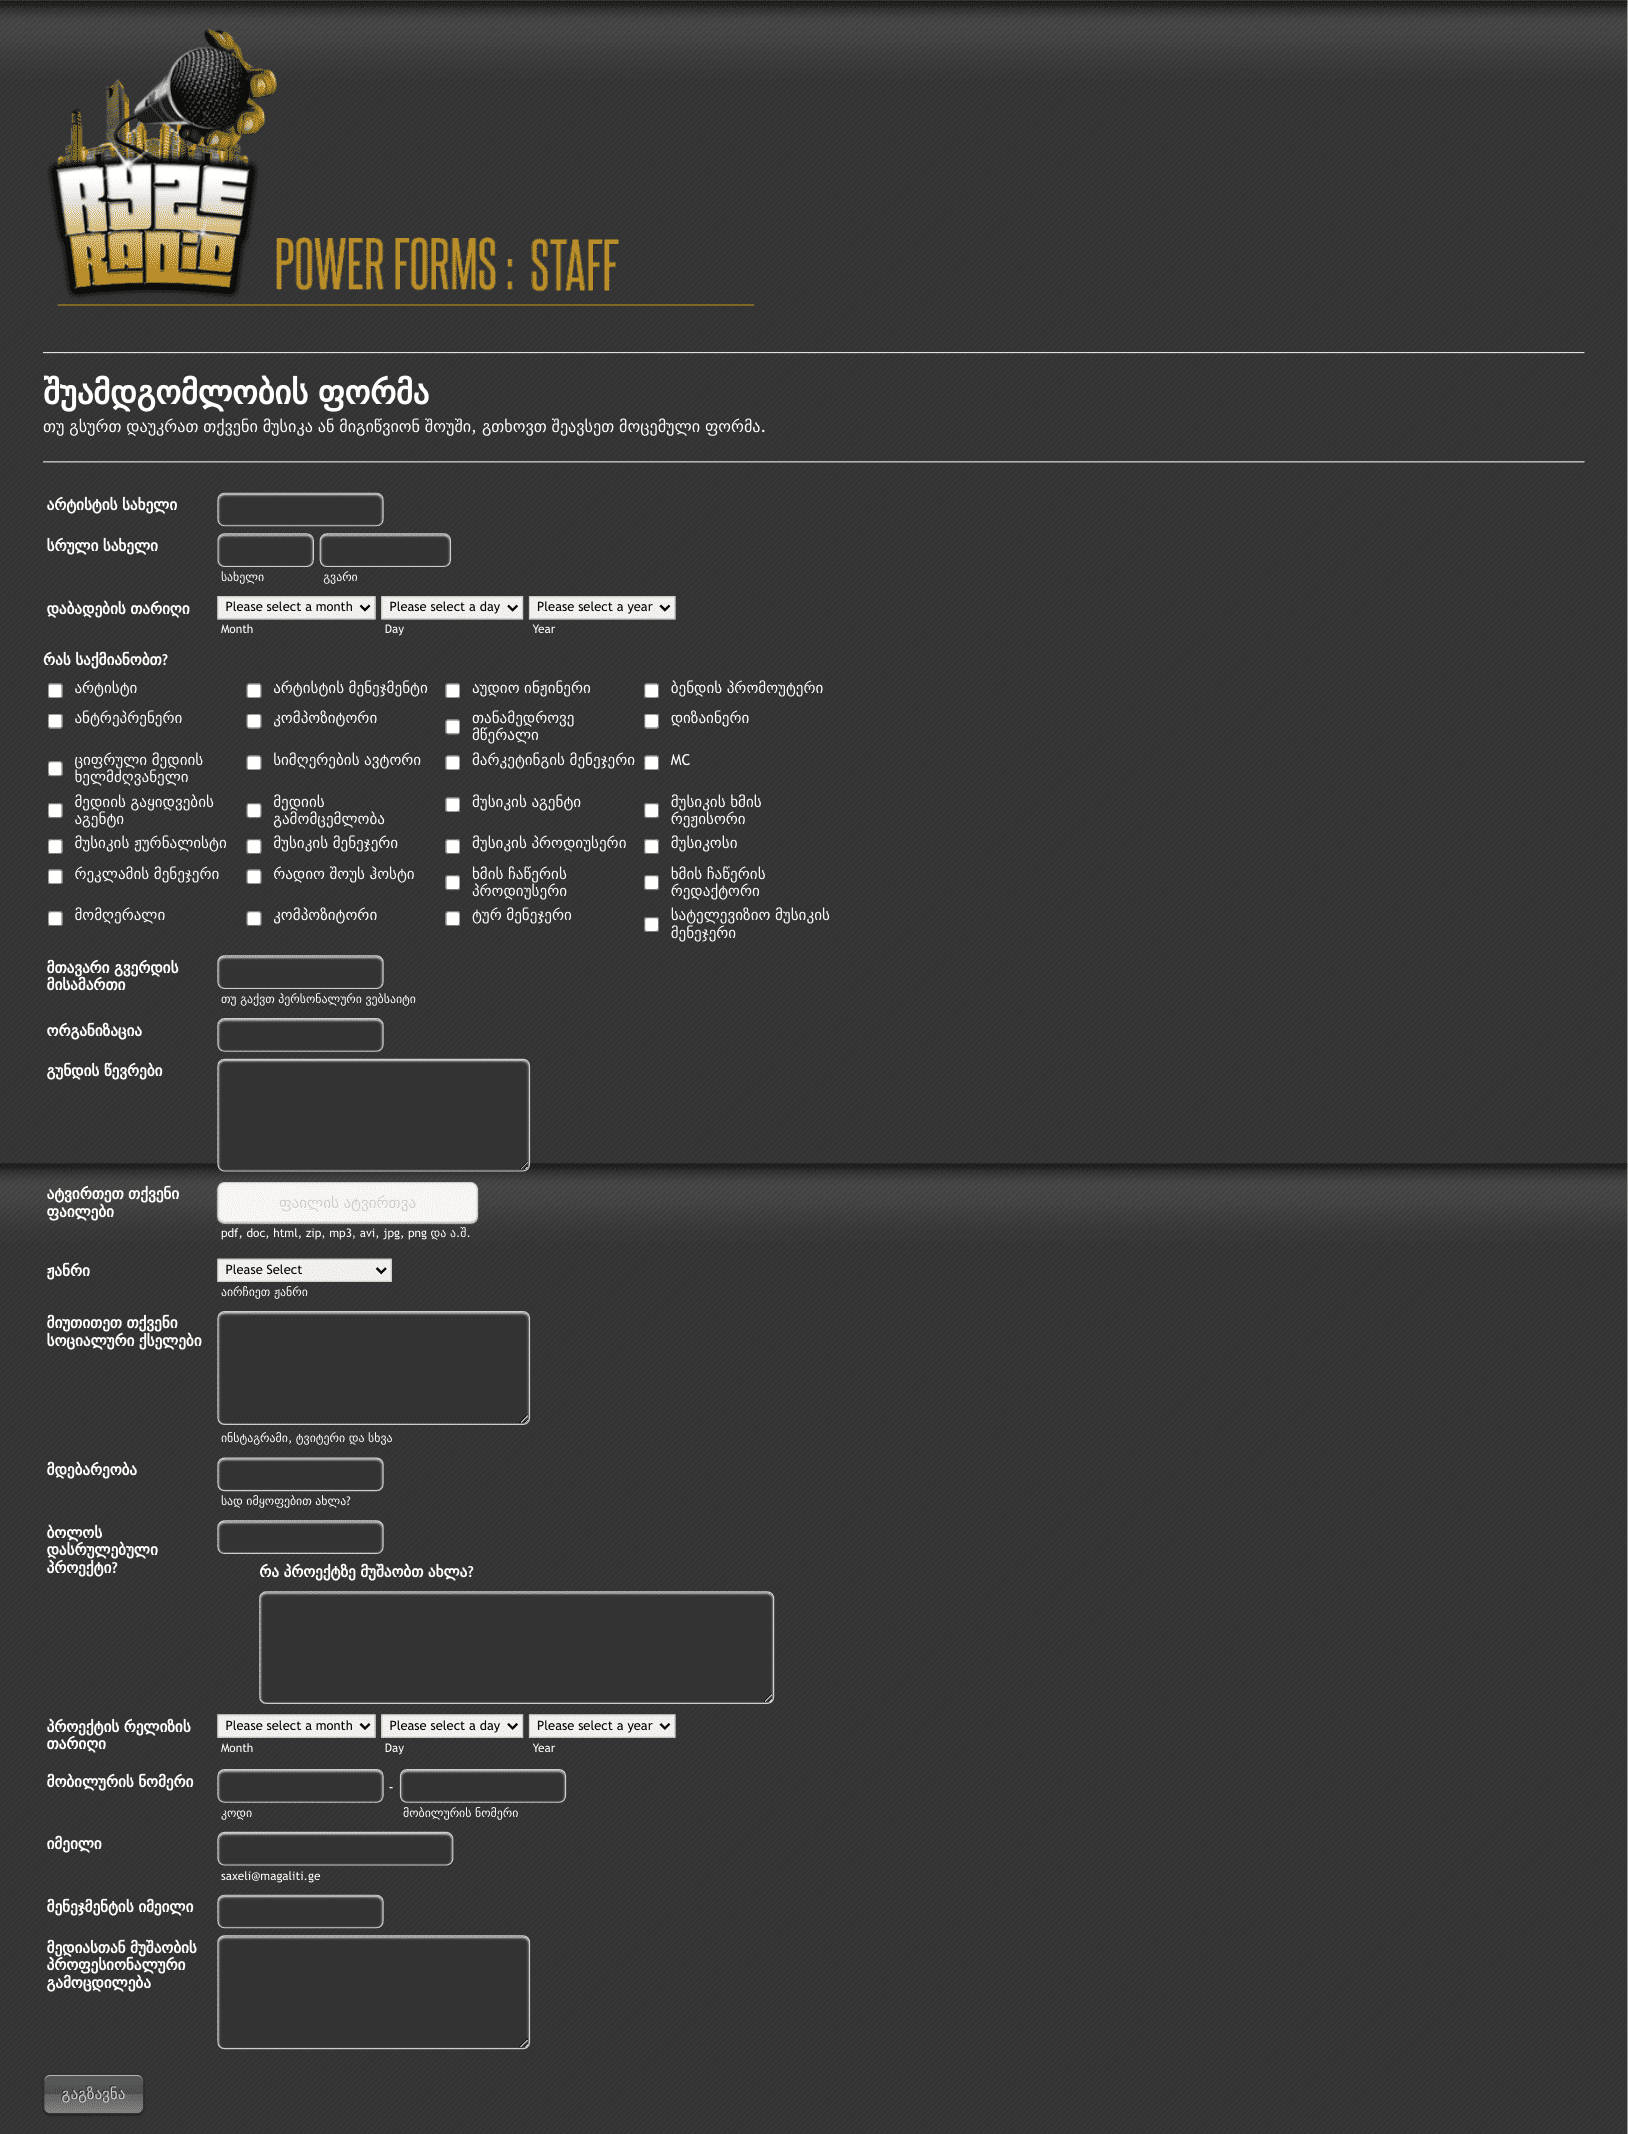Check რეკლამის მენეჯერი checkbox
The width and height of the screenshot is (1628, 2134).
tap(55, 876)
